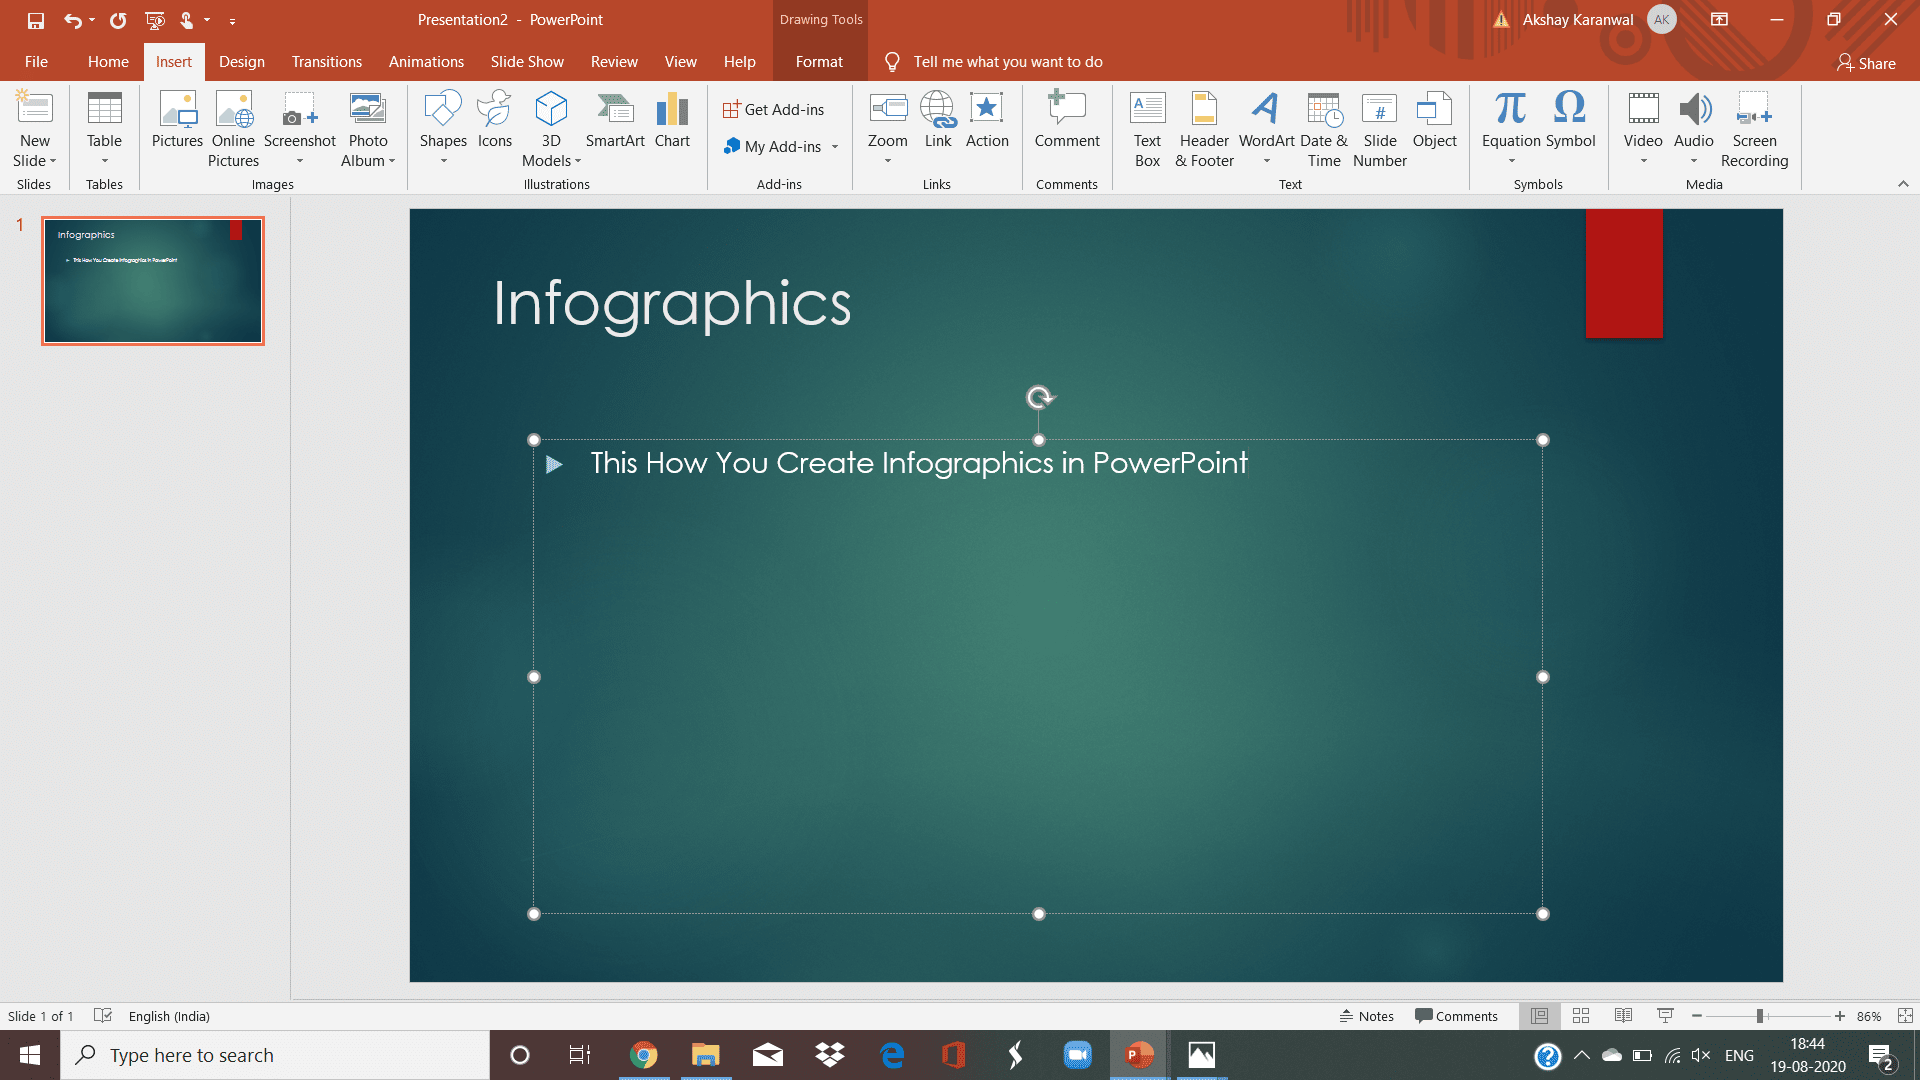Viewport: 1920px width, 1080px height.
Task: Open My Add-ins dropdown arrow
Action: pos(835,147)
